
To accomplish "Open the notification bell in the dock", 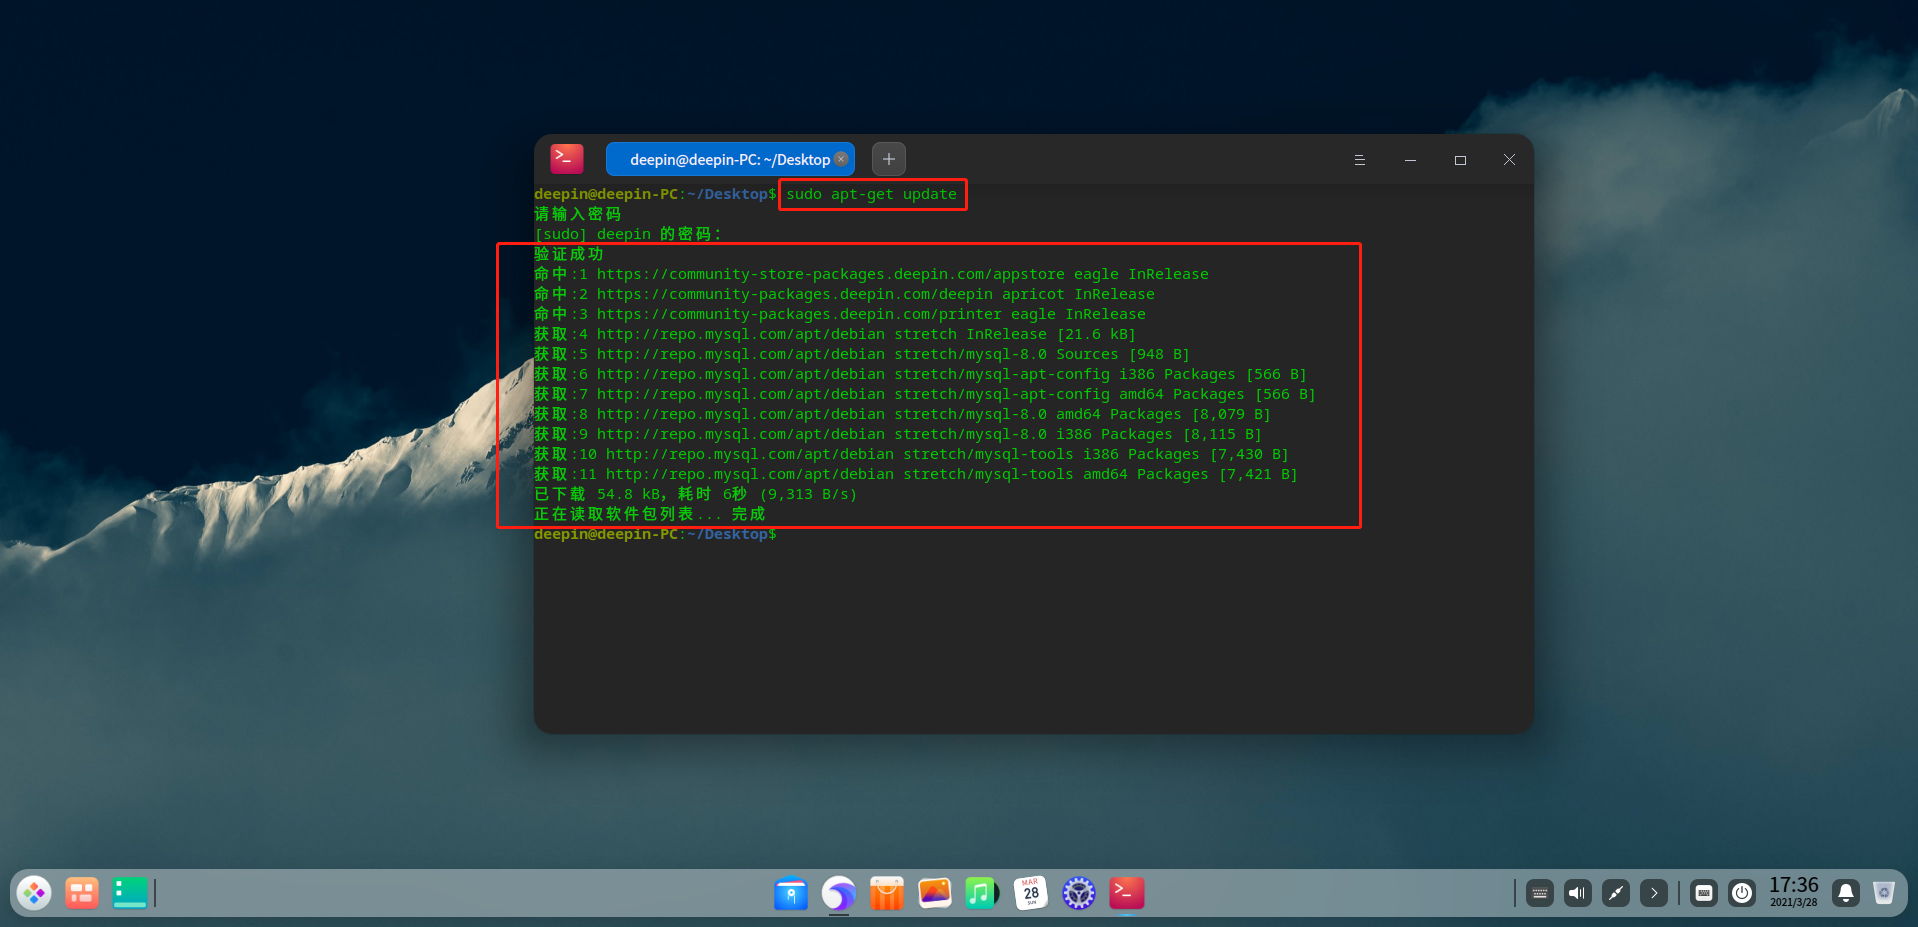I will click(1846, 893).
